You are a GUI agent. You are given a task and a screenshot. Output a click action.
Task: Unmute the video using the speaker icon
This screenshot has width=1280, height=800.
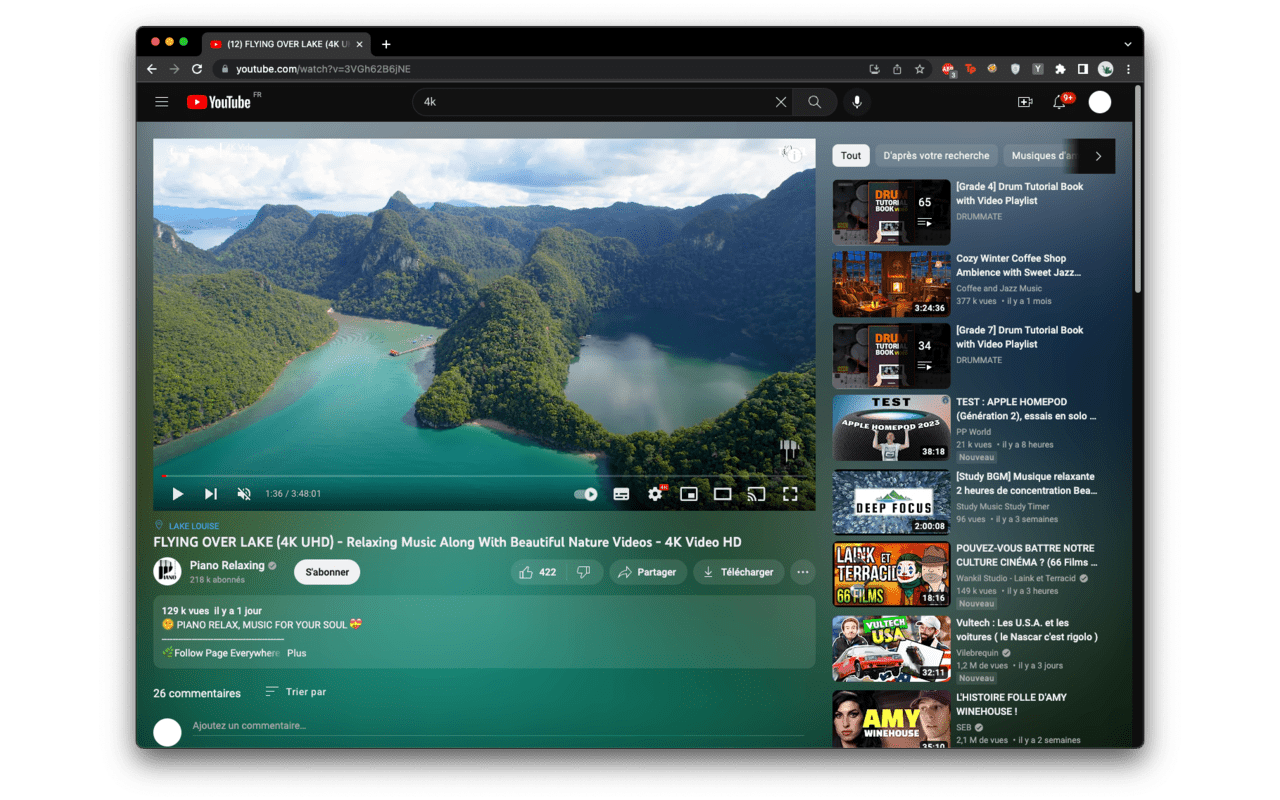244,494
